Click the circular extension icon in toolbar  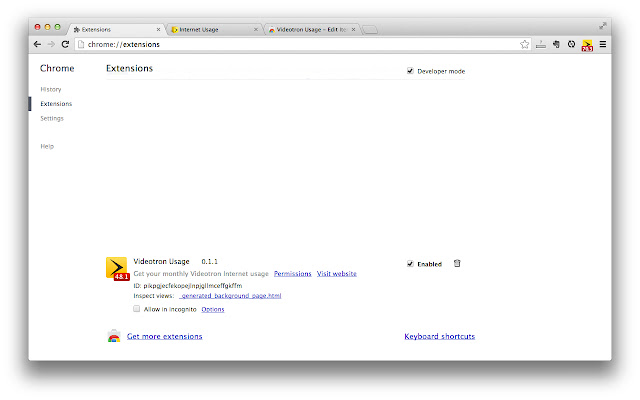tap(571, 44)
